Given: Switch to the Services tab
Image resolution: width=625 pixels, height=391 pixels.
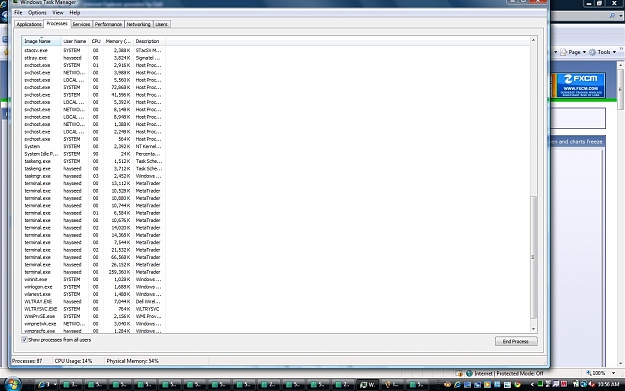Looking at the screenshot, I should click(81, 24).
